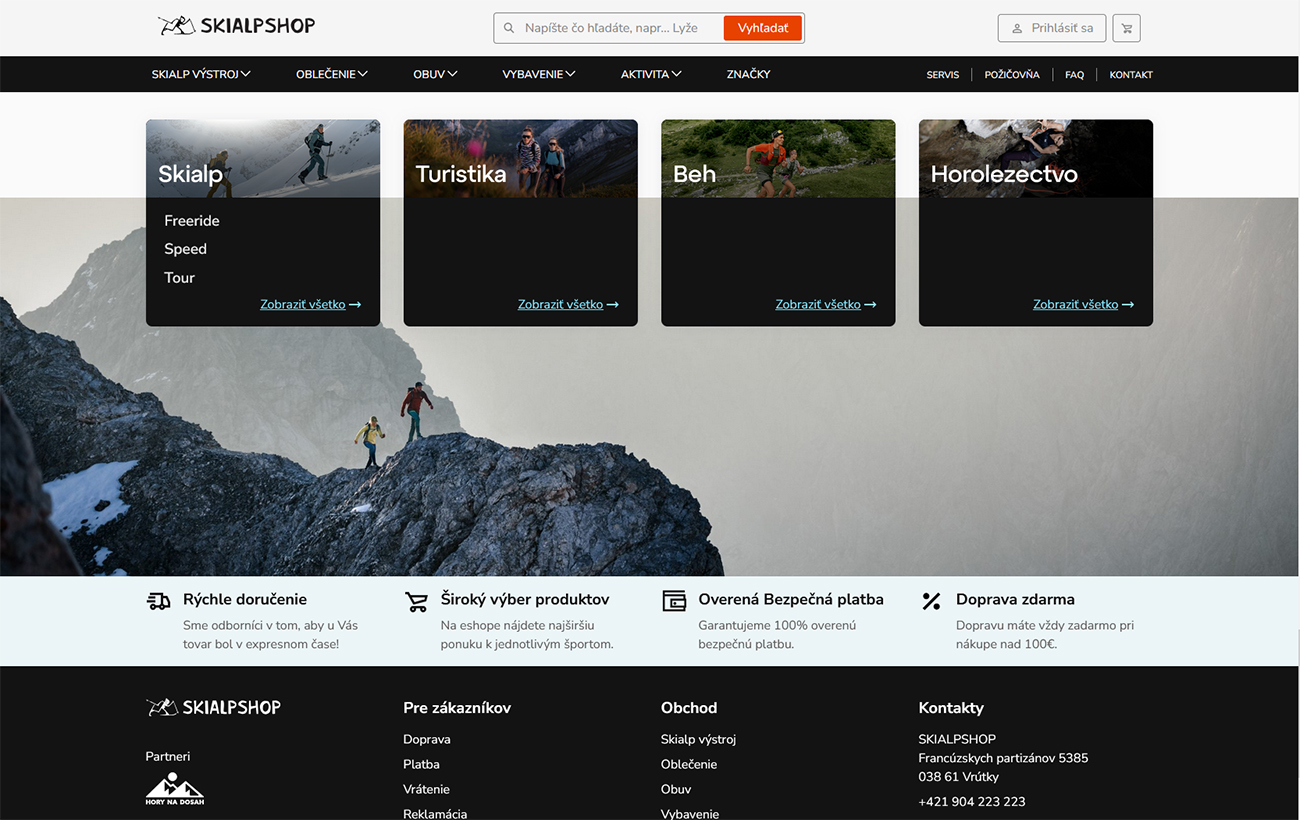Click the secure payment wallet icon

674,601
